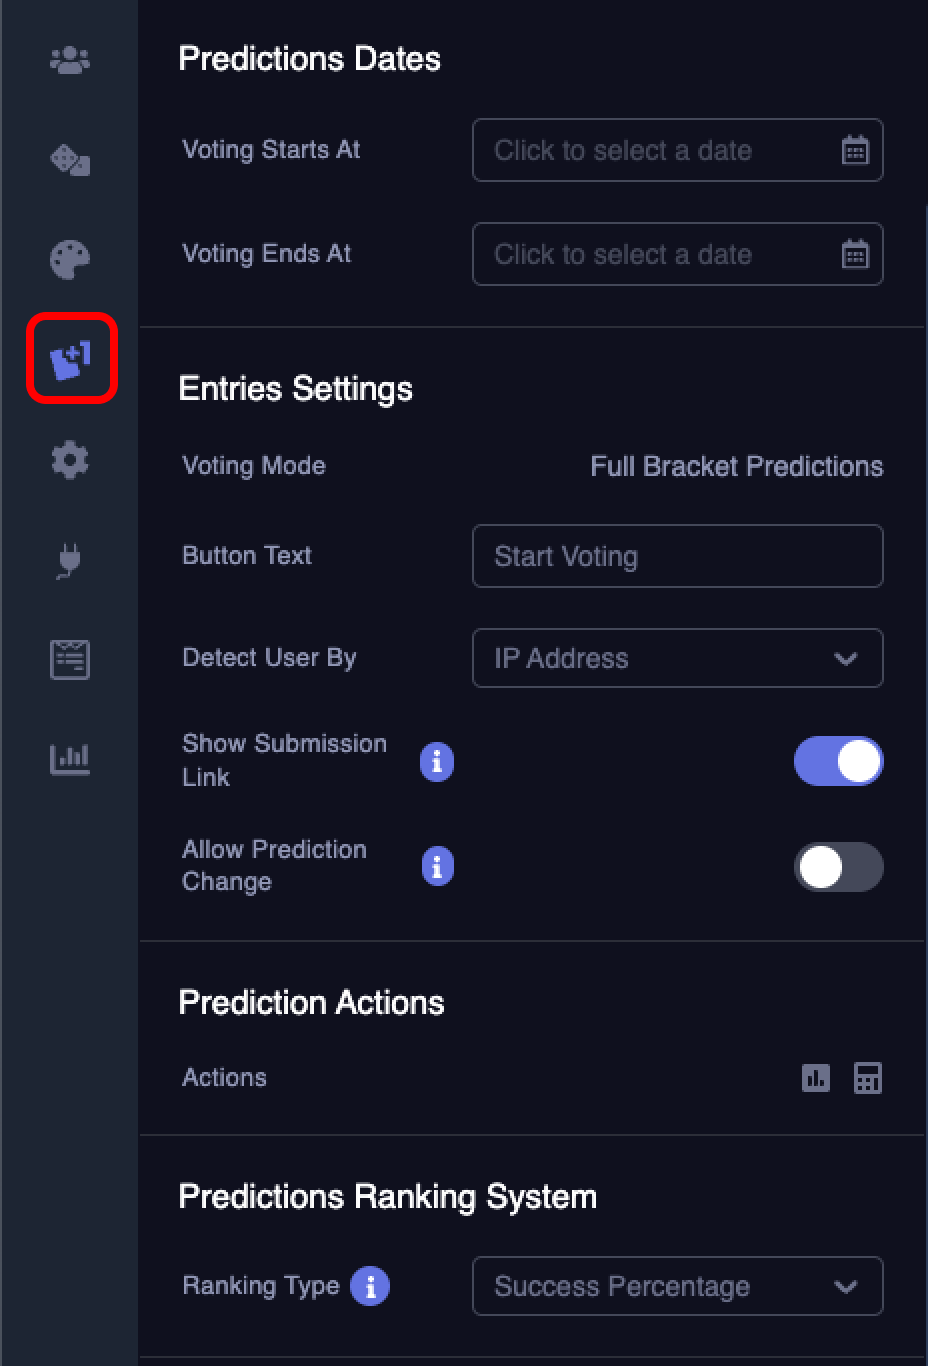Click the Button Text input field
Image resolution: width=928 pixels, height=1366 pixels.
pyautogui.click(x=677, y=556)
